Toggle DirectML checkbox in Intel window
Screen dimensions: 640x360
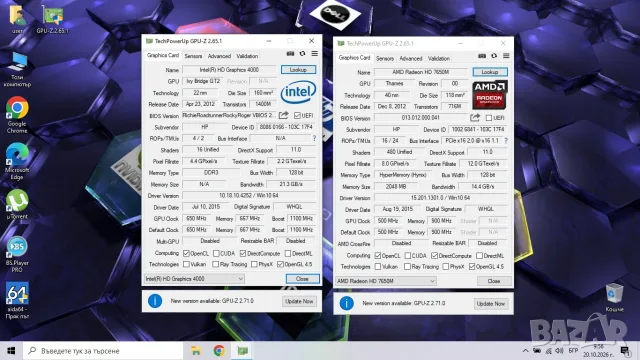tap(288, 253)
